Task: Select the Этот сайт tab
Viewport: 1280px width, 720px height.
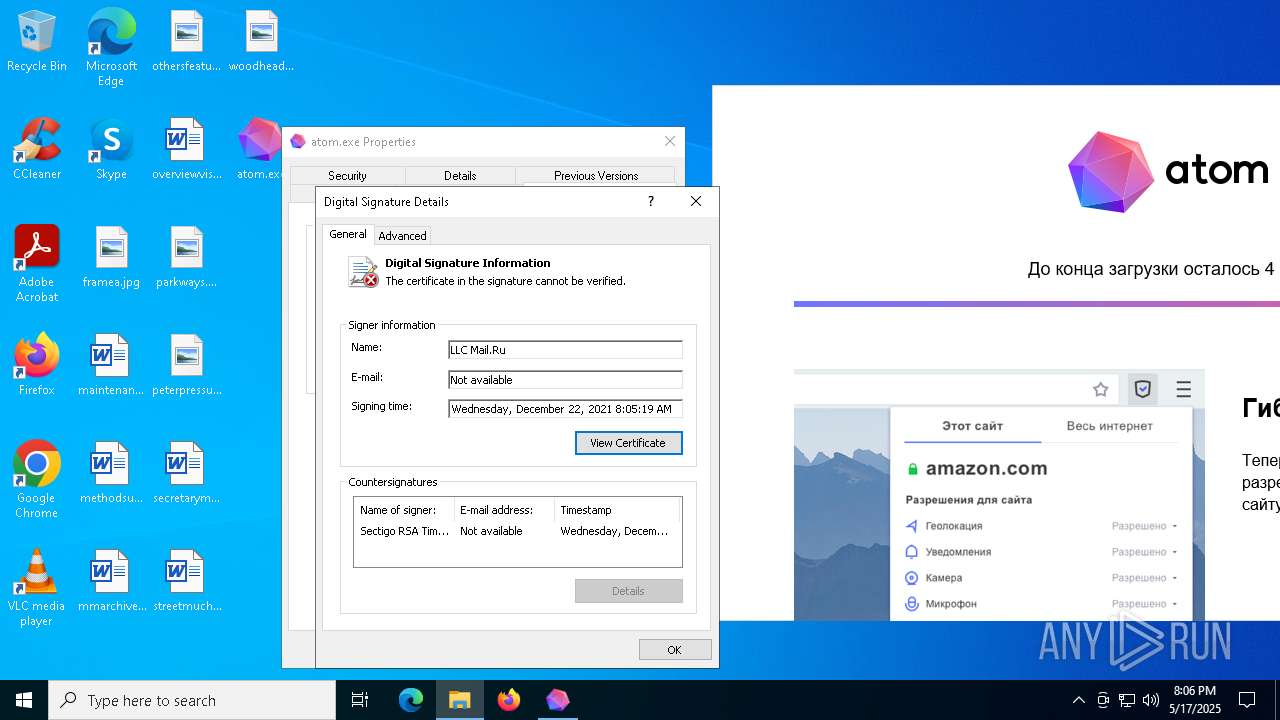Action: 972,426
